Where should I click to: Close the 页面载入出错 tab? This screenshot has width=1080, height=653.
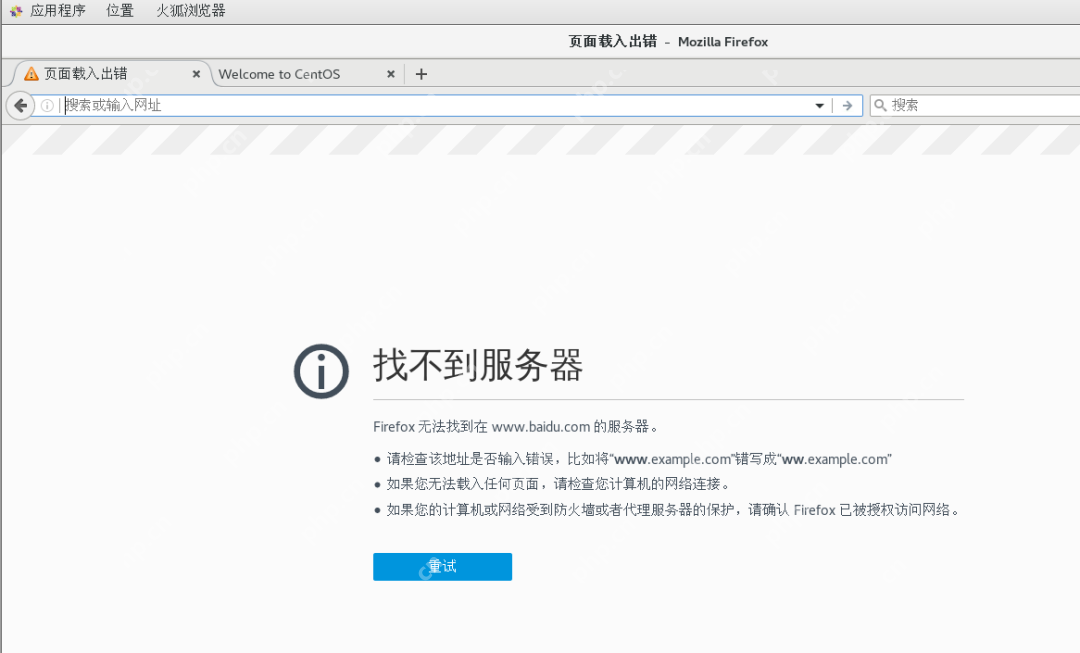point(196,74)
